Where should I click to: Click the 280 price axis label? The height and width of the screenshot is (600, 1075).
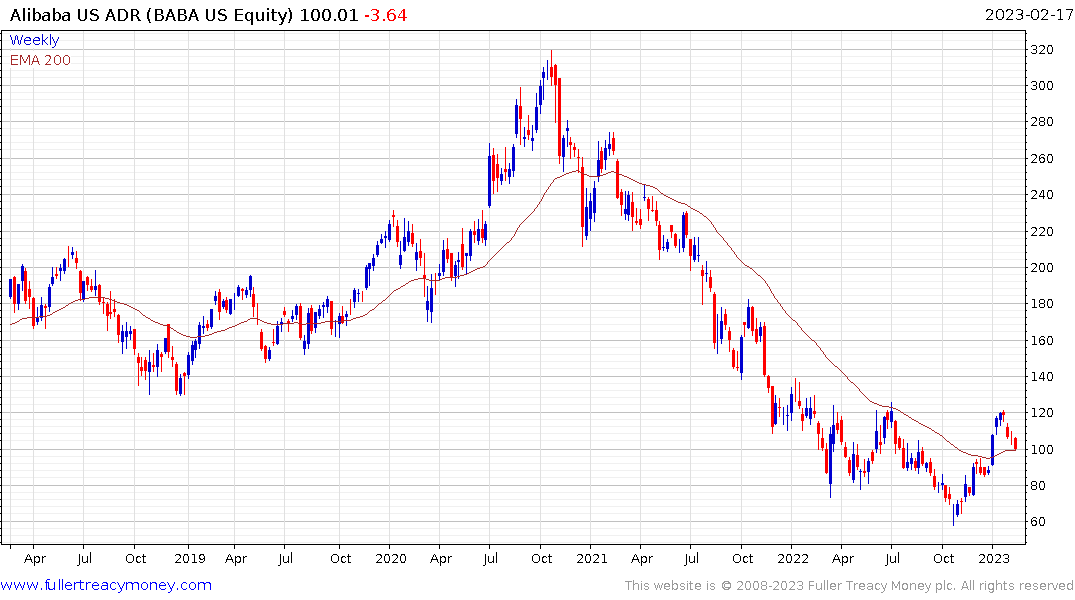[1042, 122]
